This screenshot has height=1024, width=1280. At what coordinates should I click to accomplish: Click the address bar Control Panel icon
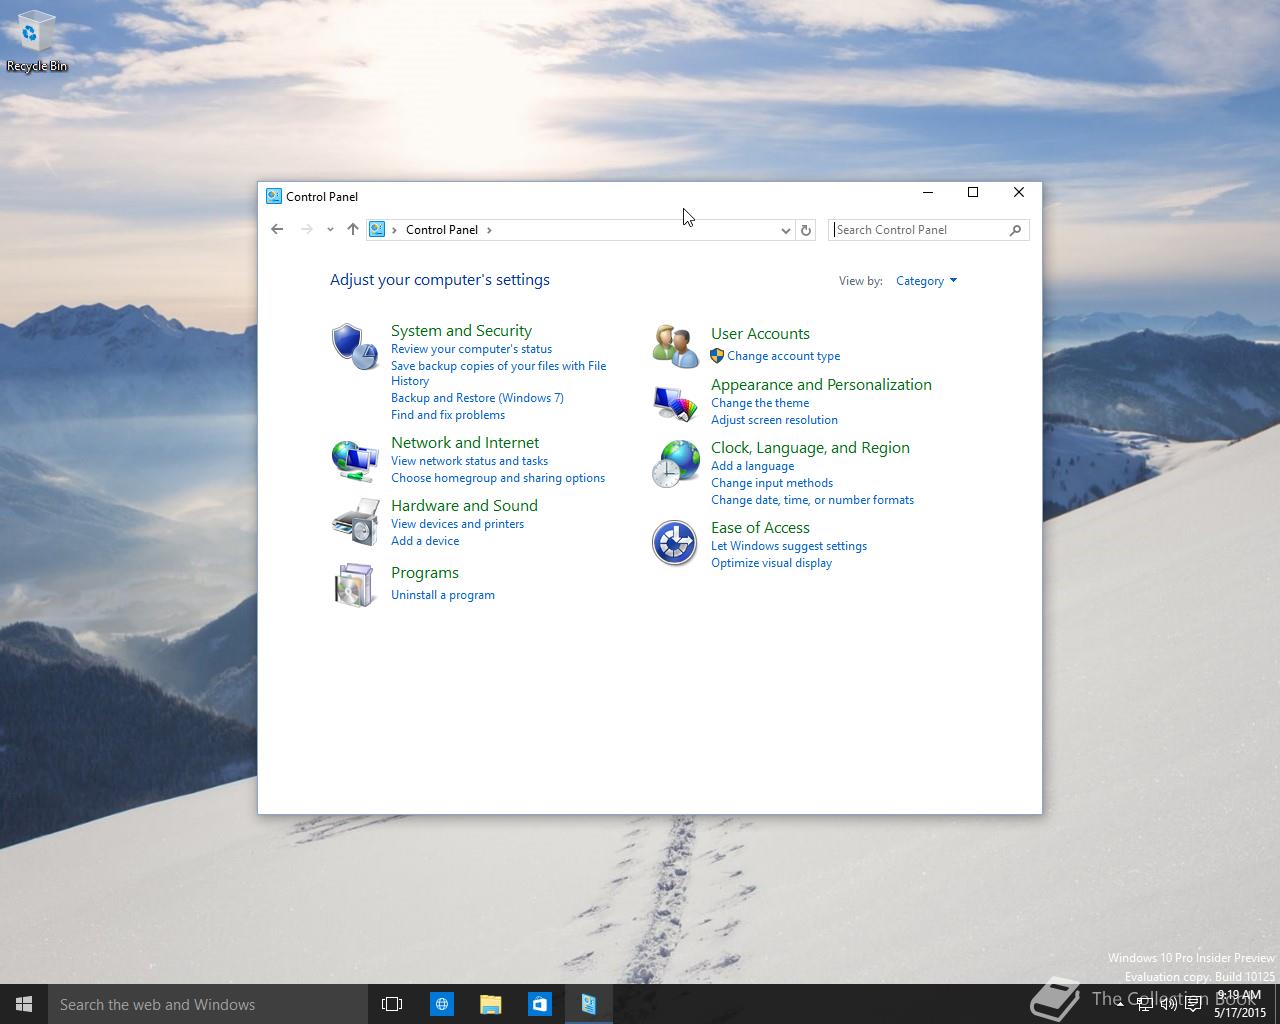377,229
